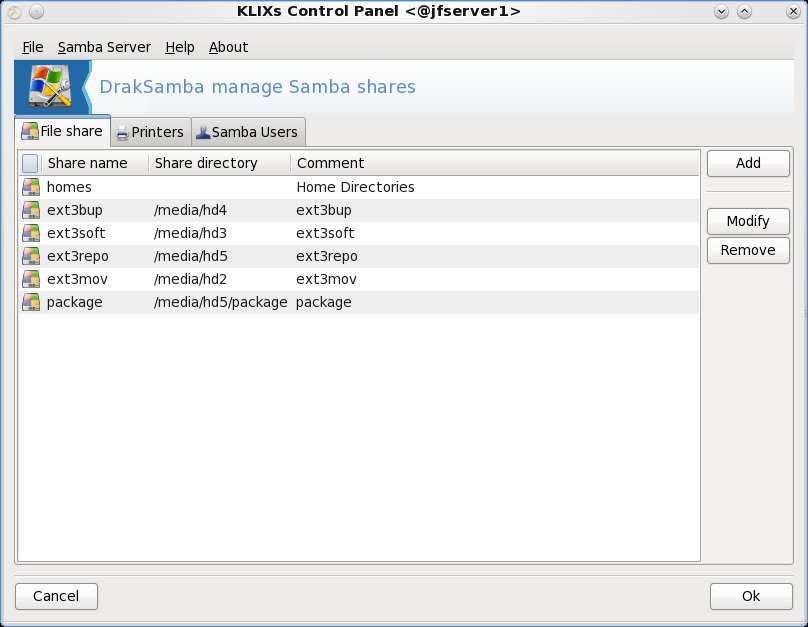The image size is (808, 627).
Task: Select the ext3bup share name
Action: [x=75, y=210]
